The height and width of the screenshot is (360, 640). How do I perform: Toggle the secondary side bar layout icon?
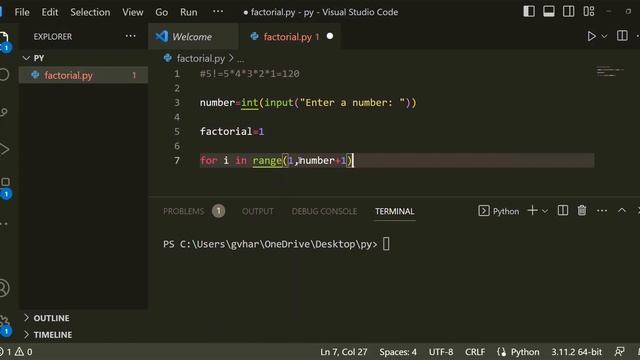(x=569, y=11)
